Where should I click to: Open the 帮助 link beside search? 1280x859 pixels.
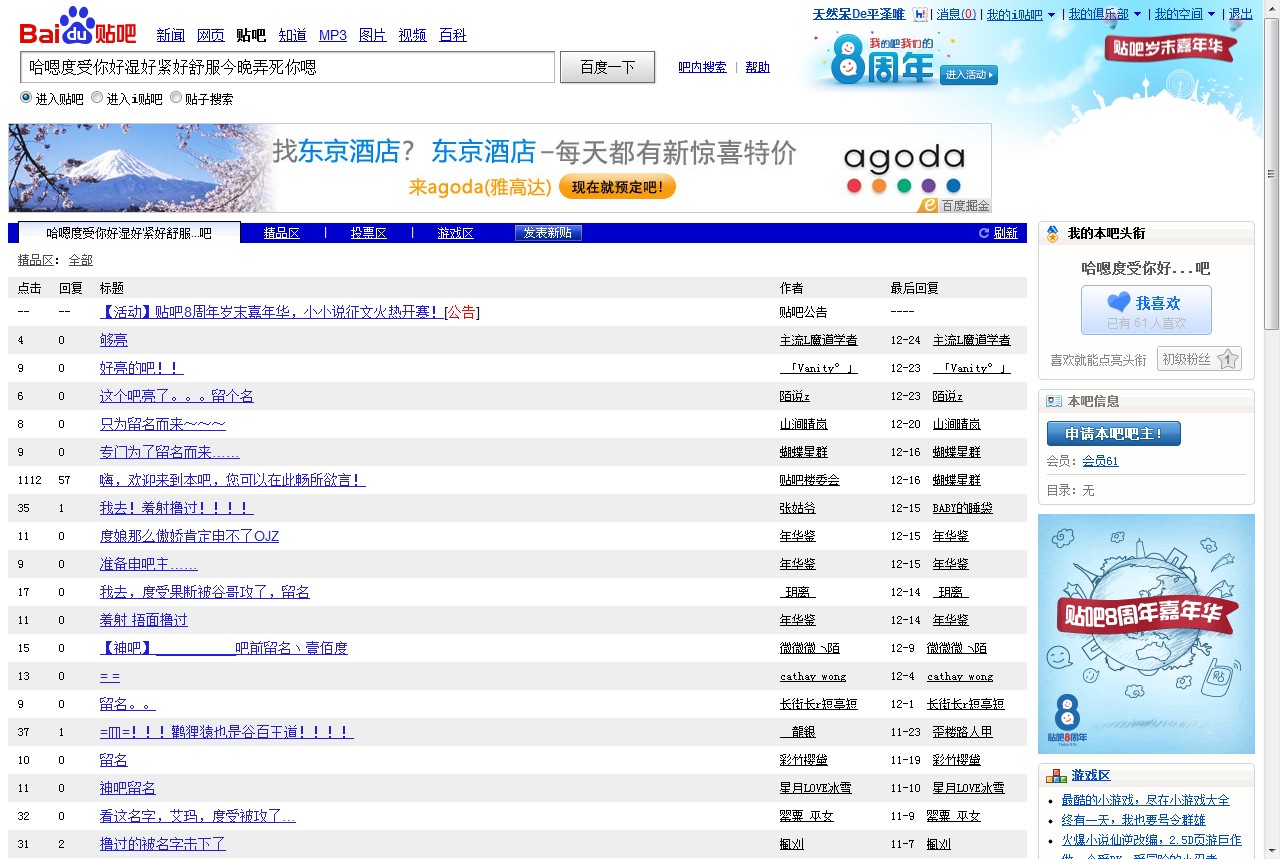click(x=758, y=67)
